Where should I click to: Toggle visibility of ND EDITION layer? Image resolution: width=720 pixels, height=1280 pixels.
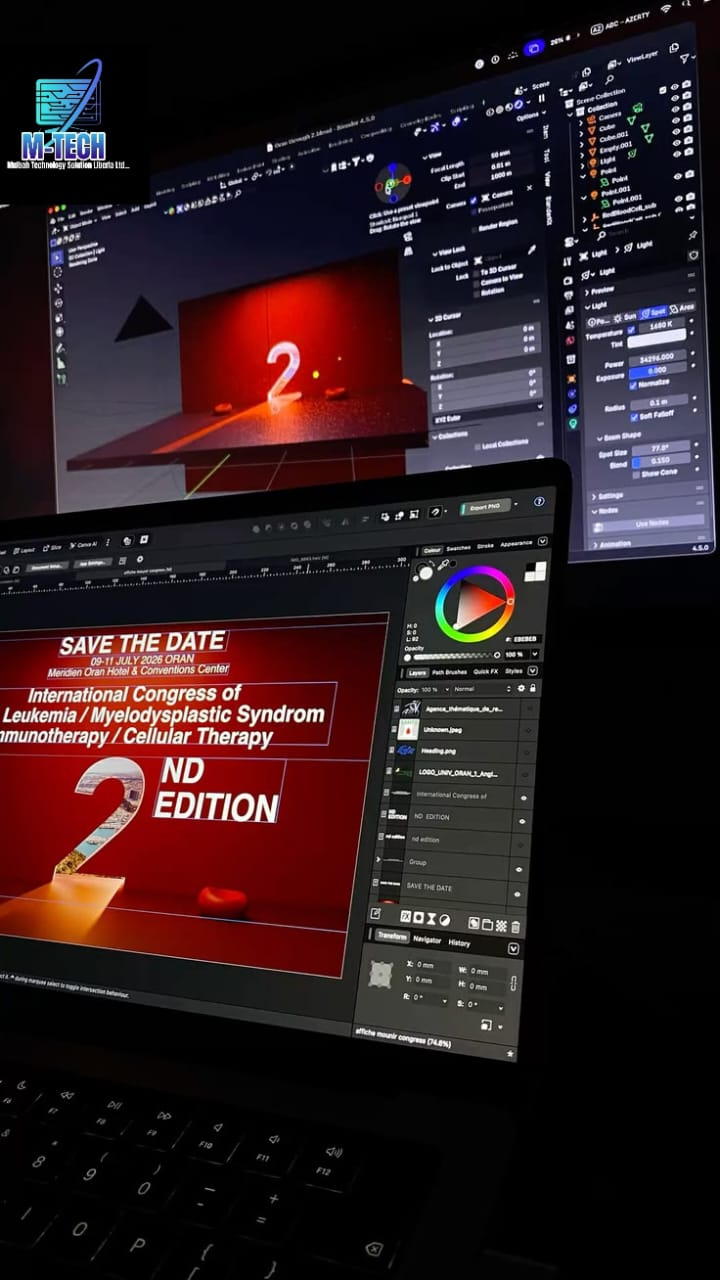[522, 821]
